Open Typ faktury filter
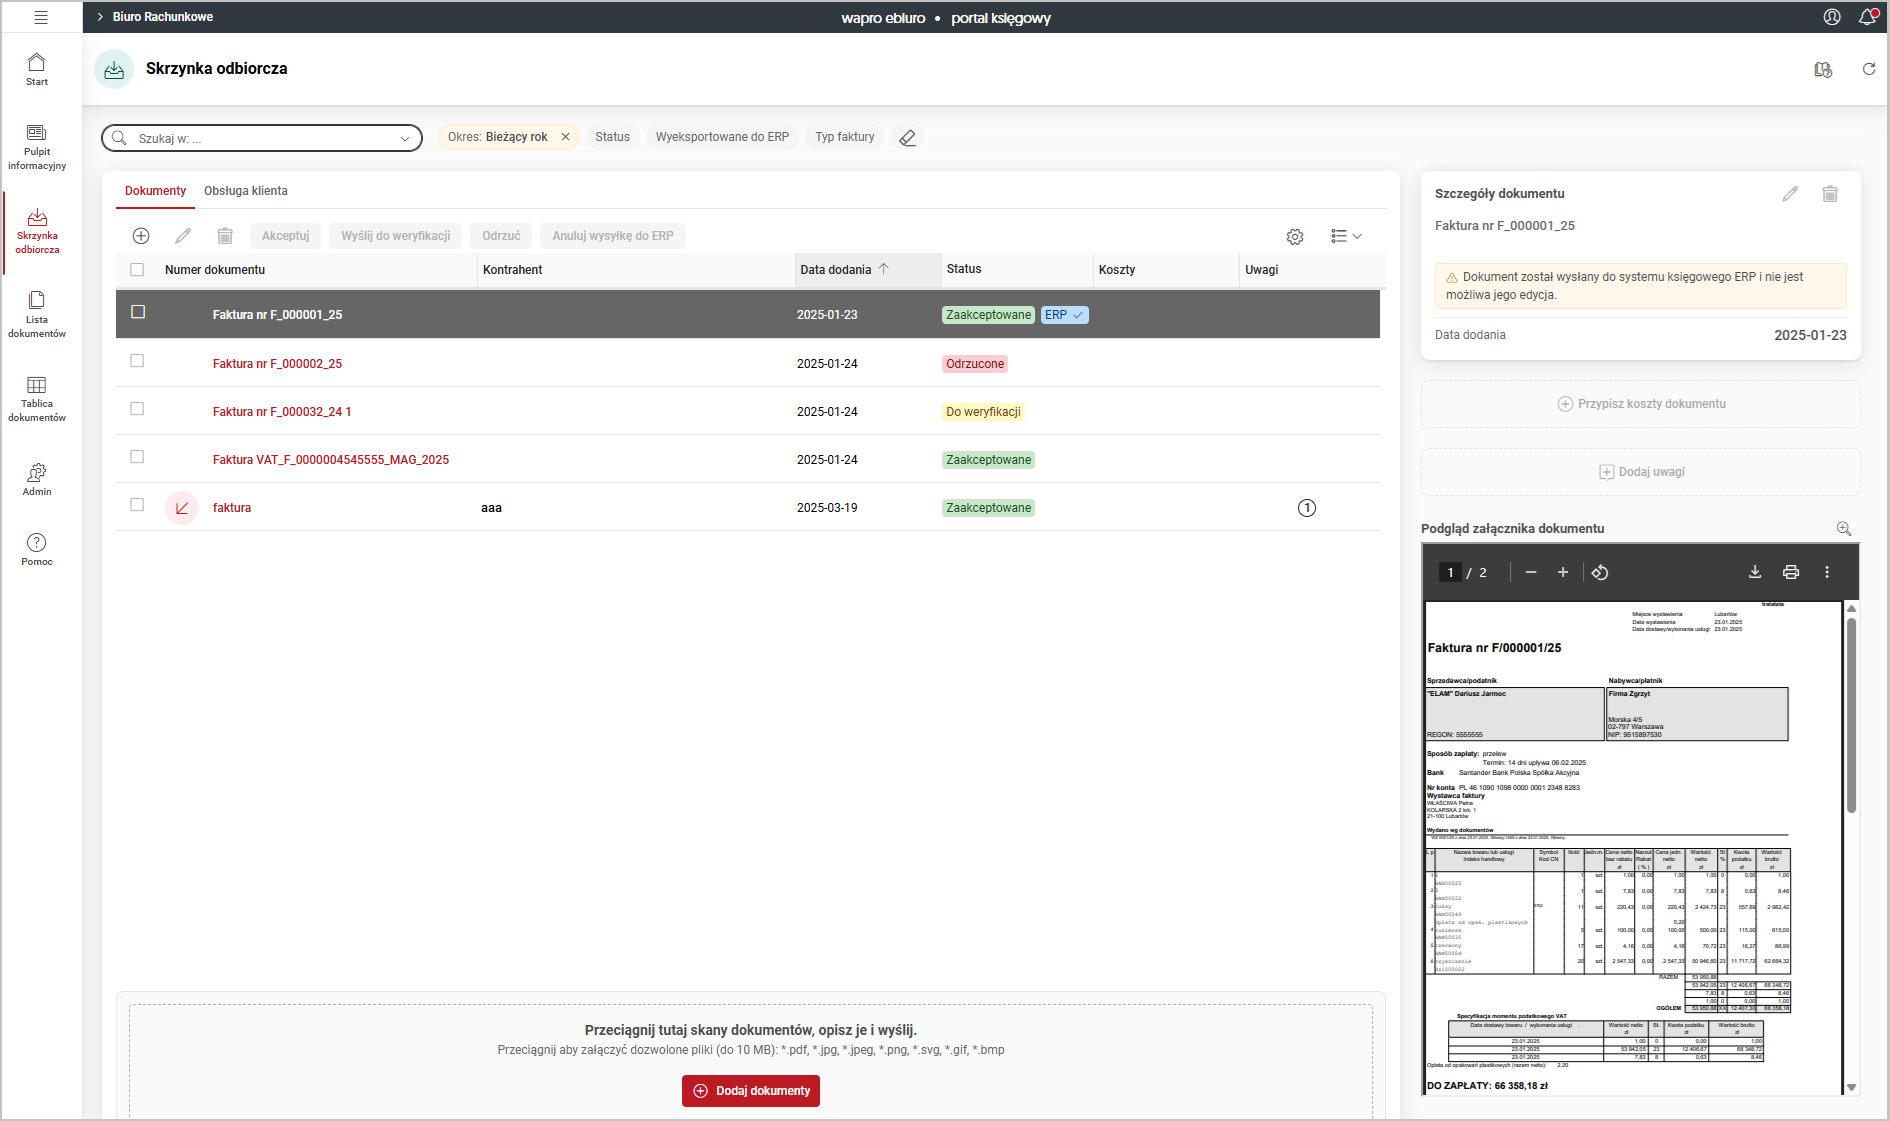Image resolution: width=1890 pixels, height=1121 pixels. click(x=844, y=137)
